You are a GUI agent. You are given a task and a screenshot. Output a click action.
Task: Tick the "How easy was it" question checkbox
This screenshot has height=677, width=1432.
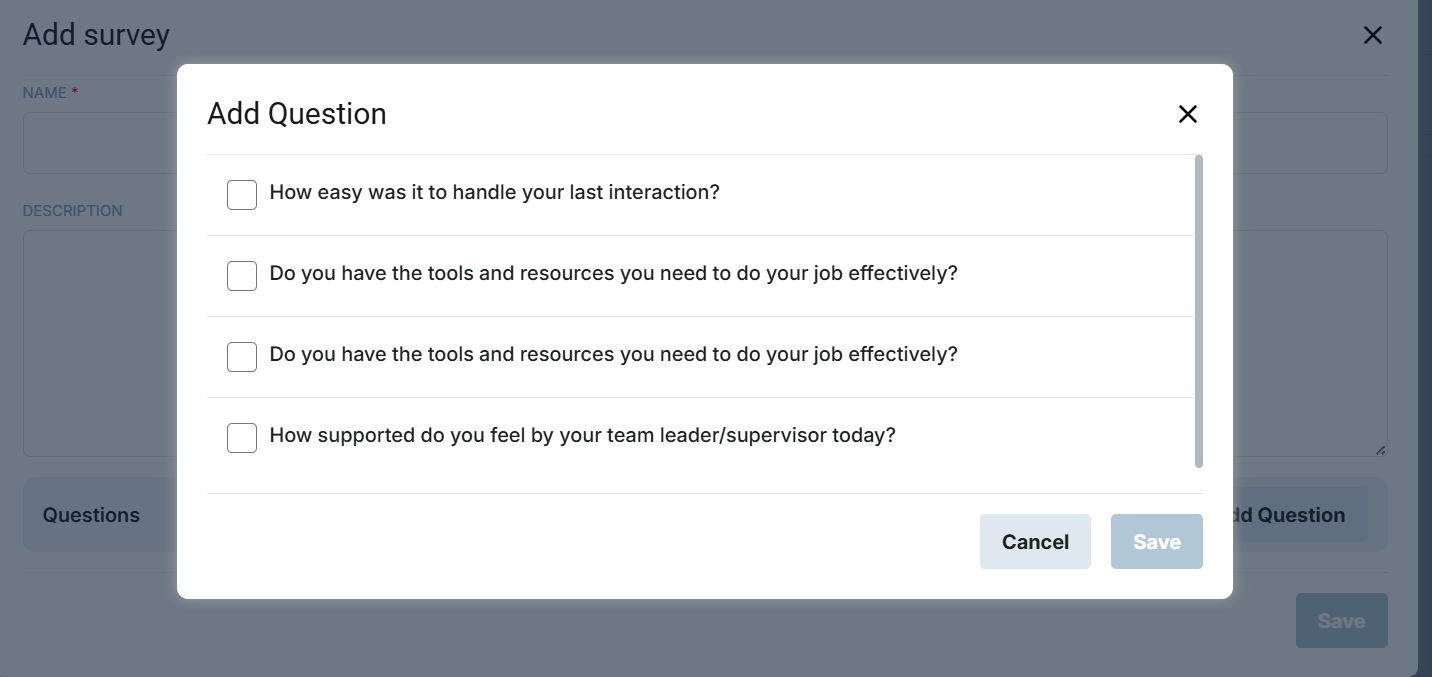coord(242,195)
